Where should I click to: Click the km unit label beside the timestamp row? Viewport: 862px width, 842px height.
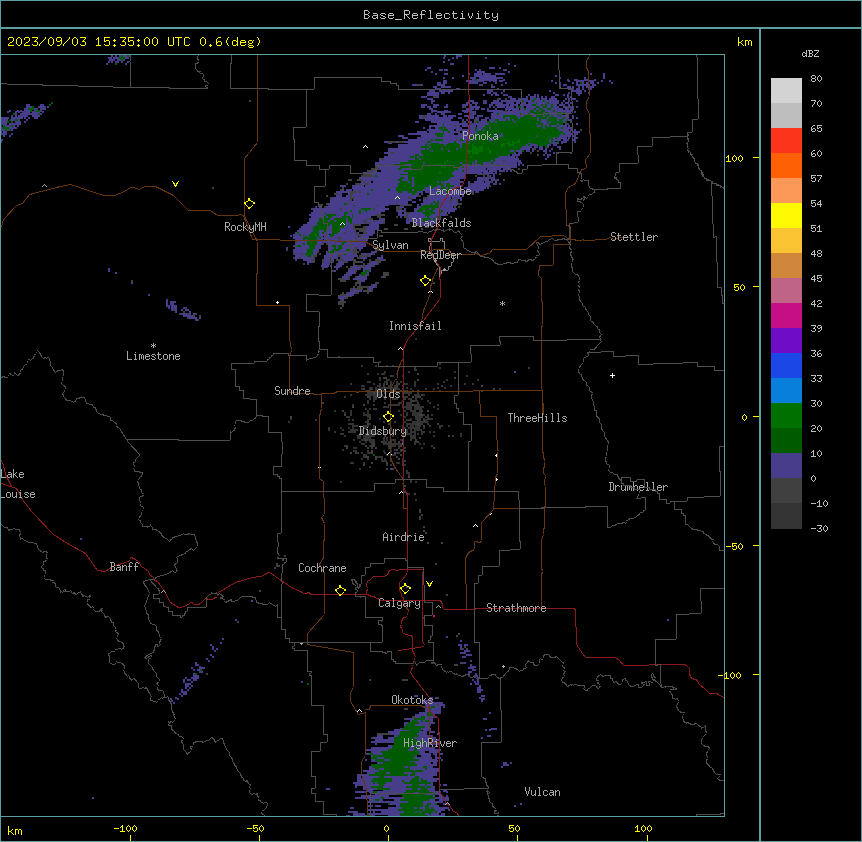[x=744, y=42]
